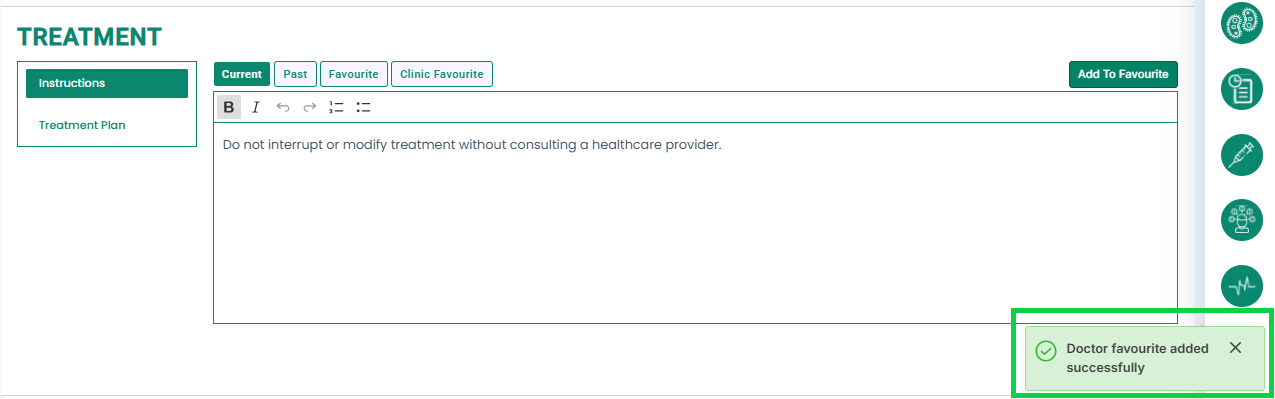
Task: Switch to the Past tab
Action: (295, 74)
